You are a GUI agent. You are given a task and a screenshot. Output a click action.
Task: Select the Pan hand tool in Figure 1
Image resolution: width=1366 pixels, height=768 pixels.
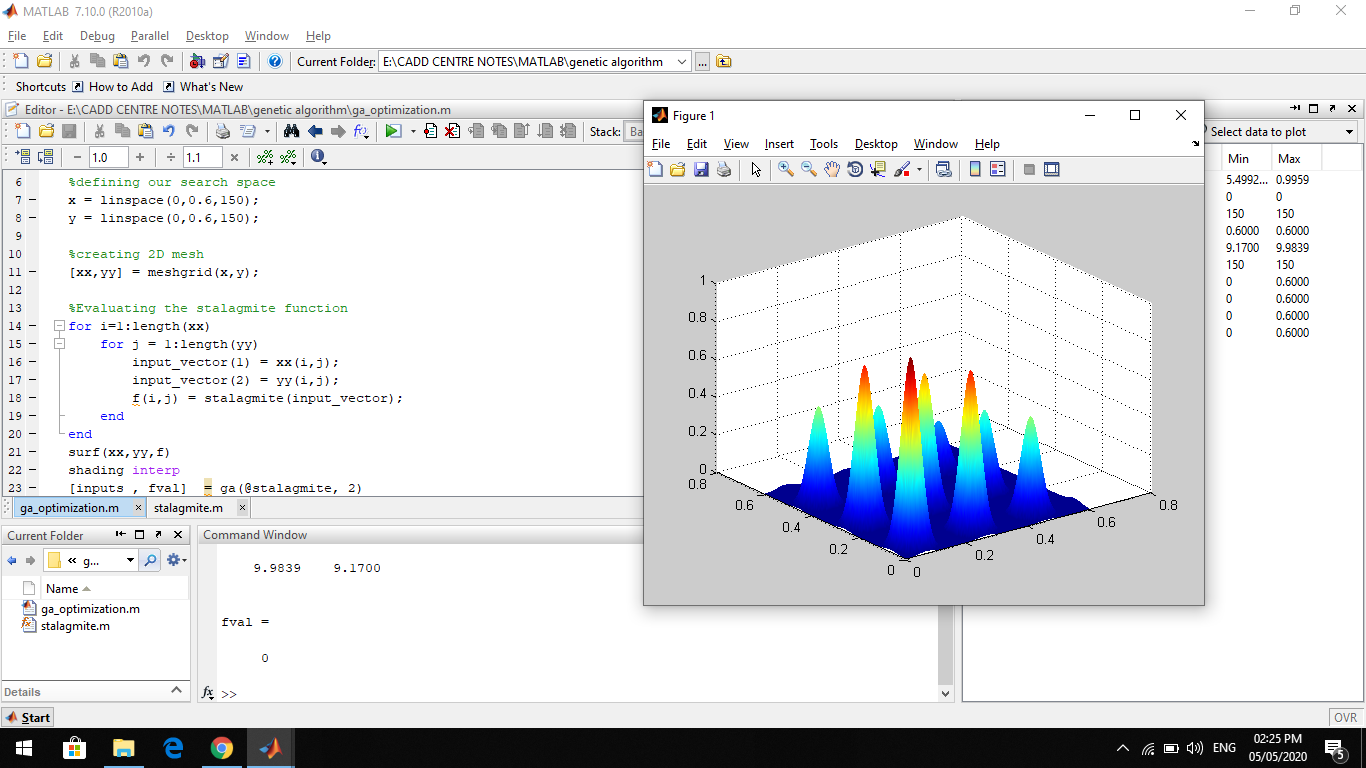point(832,170)
